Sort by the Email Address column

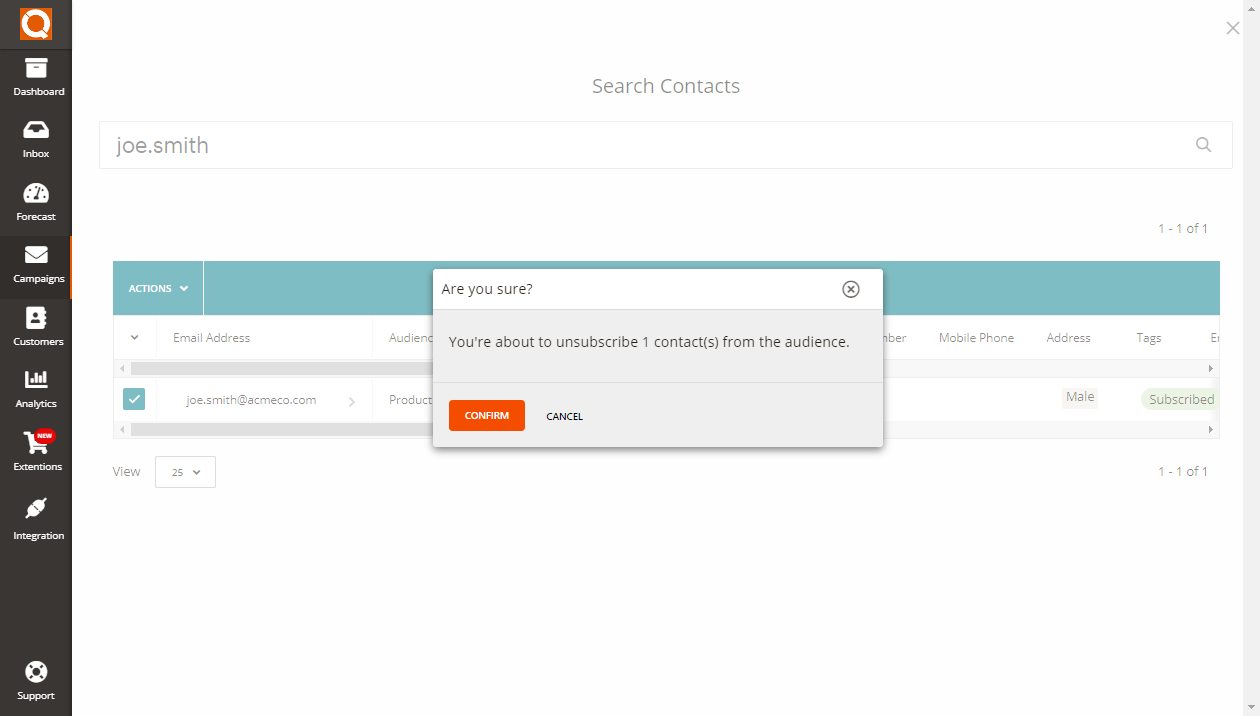pos(211,337)
